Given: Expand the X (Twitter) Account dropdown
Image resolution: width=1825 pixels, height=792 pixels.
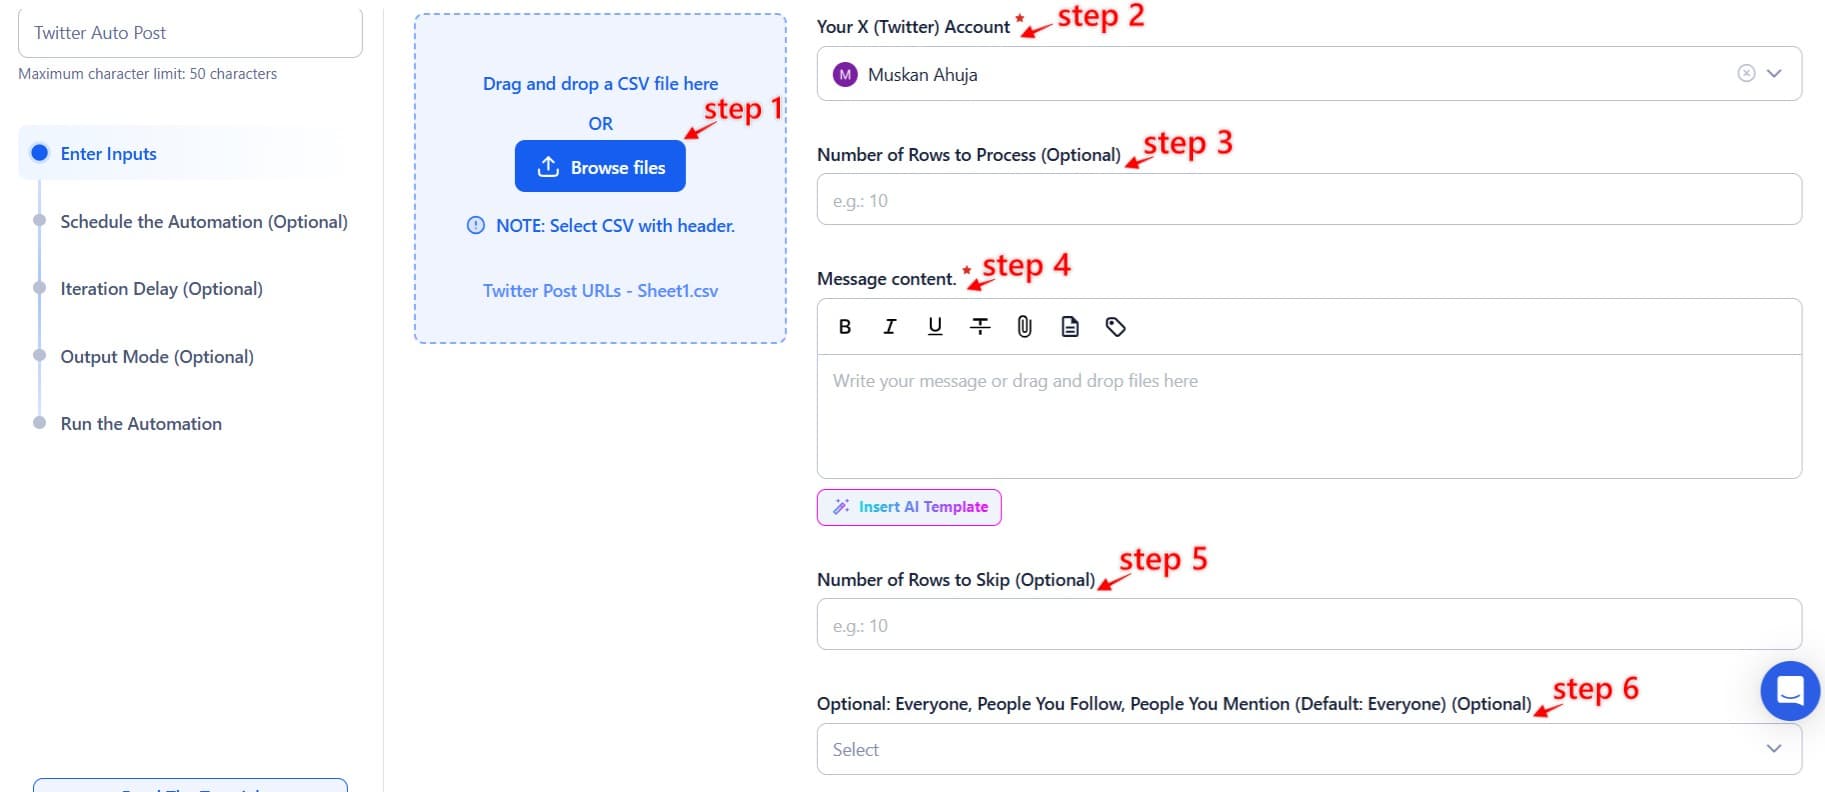Looking at the screenshot, I should pyautogui.click(x=1774, y=73).
